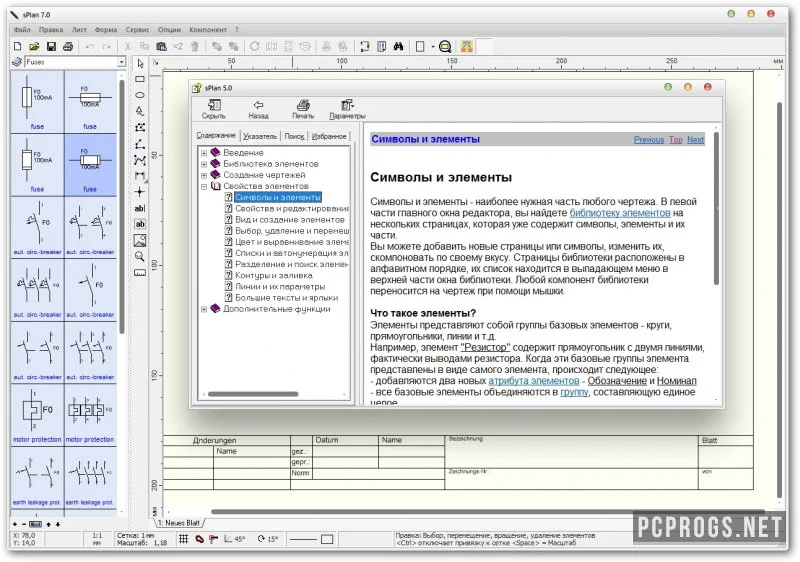The height and width of the screenshot is (562, 800).
Task: Expand the Библиотека элементов node
Action: (204, 164)
